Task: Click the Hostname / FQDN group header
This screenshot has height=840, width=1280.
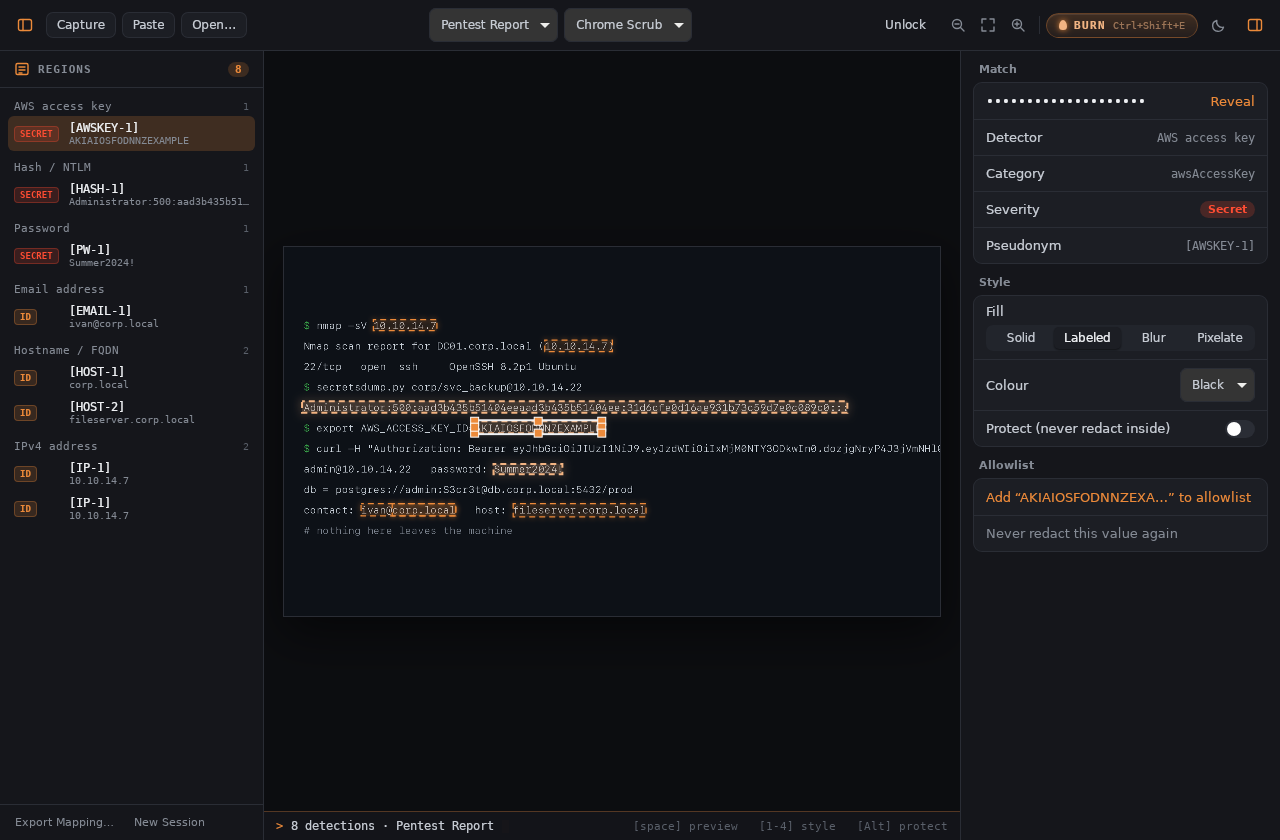Action: tap(131, 350)
